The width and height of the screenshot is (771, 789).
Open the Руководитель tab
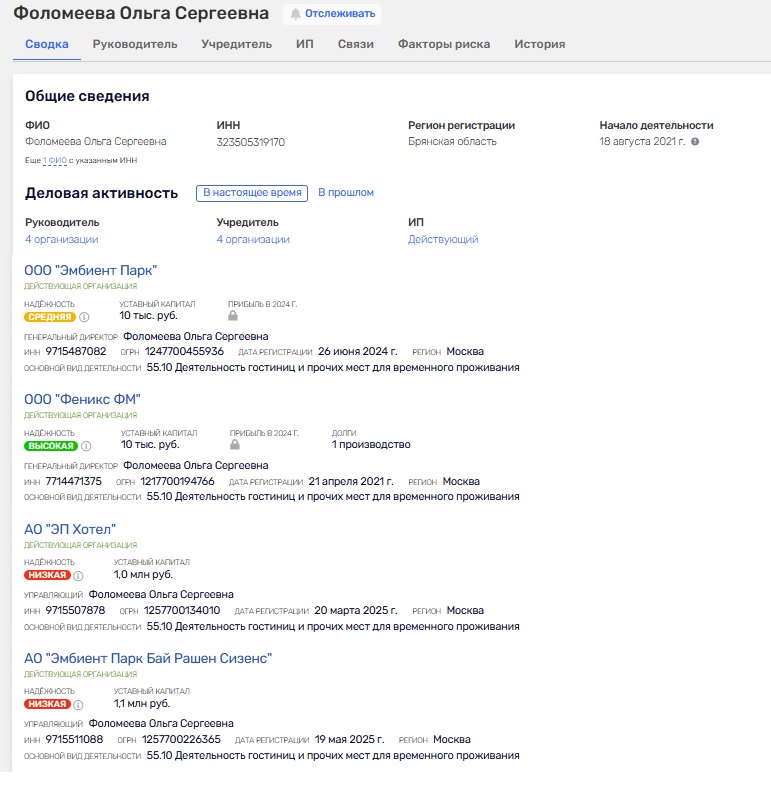135,44
